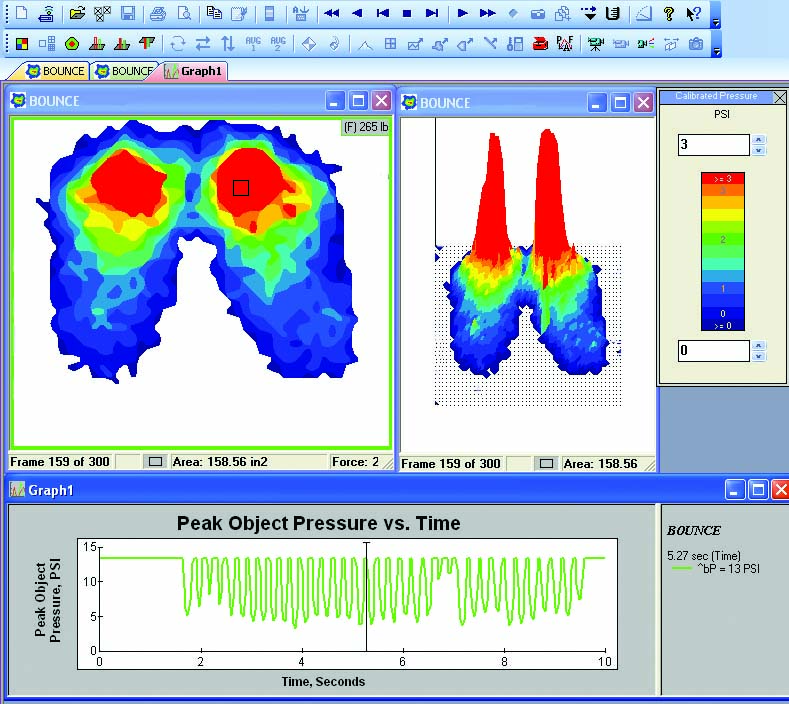Stop the movie playback
This screenshot has height=704, width=789.
[x=407, y=14]
